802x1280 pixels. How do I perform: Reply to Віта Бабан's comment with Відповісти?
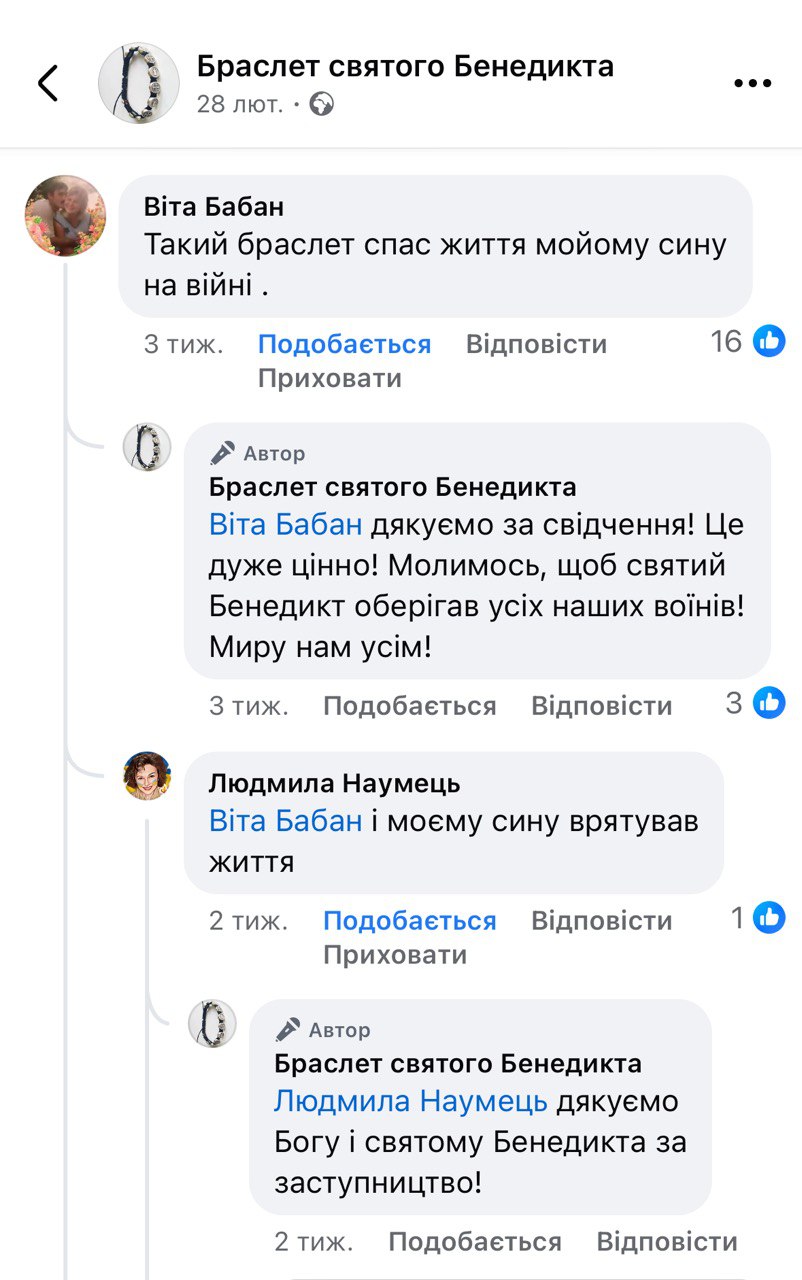tap(536, 344)
